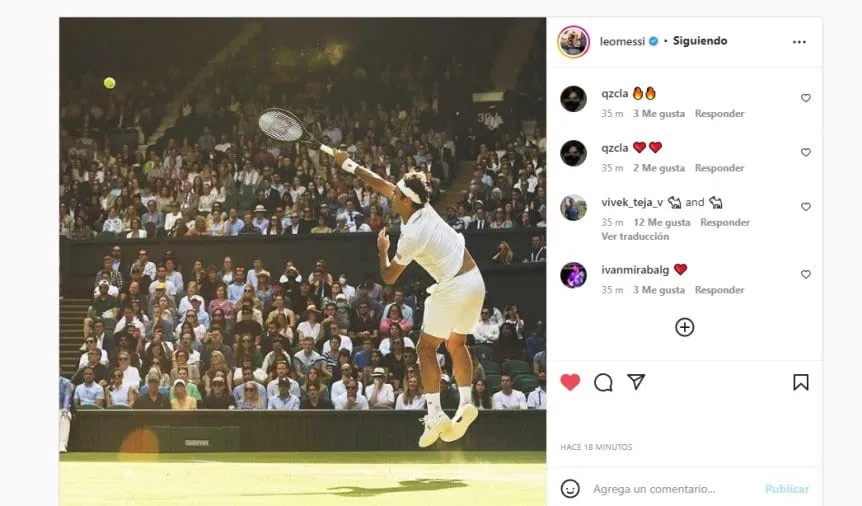The height and width of the screenshot is (506, 862).
Task: Open the three-dot post options menu
Action: [x=799, y=42]
